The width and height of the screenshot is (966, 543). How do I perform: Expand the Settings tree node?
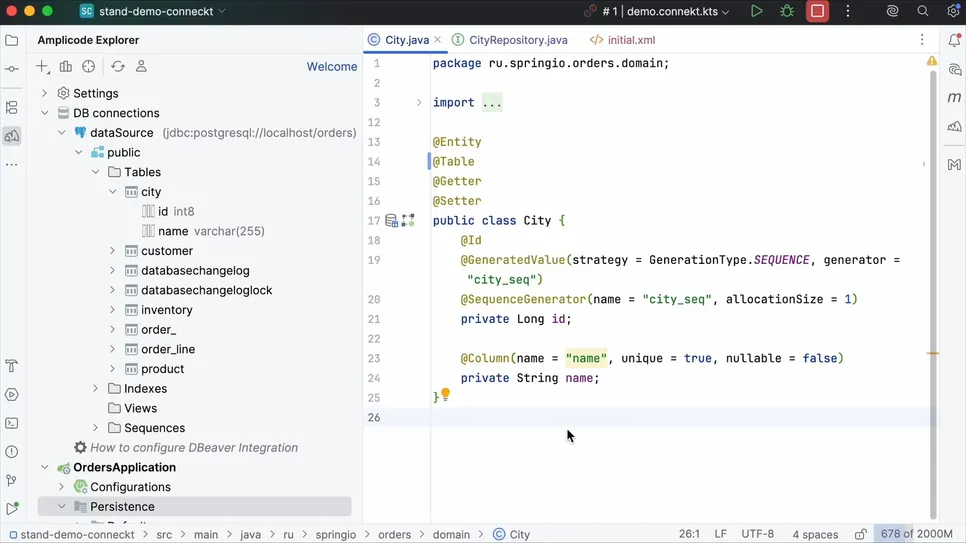[44, 94]
